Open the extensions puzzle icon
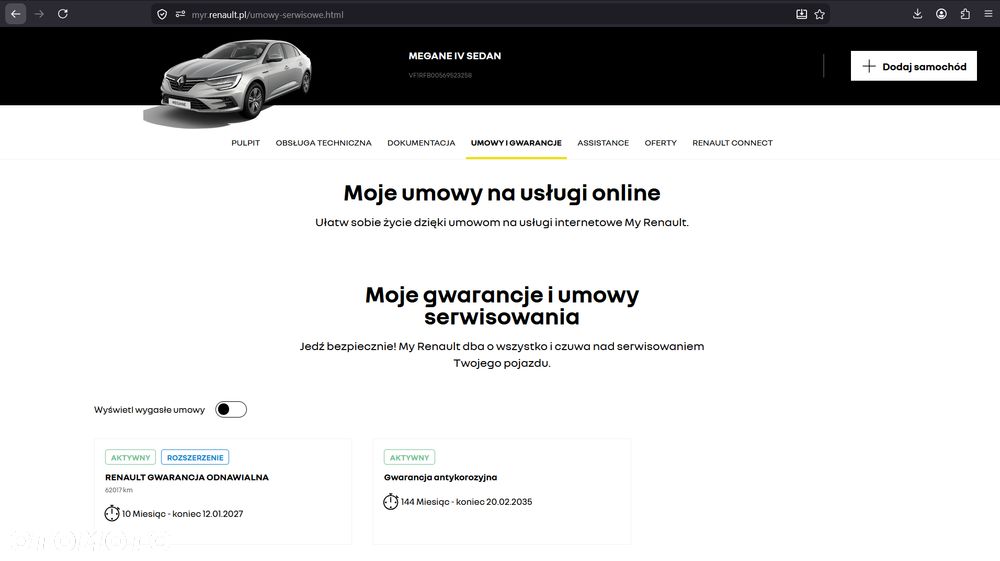1000x561 pixels. coord(964,13)
